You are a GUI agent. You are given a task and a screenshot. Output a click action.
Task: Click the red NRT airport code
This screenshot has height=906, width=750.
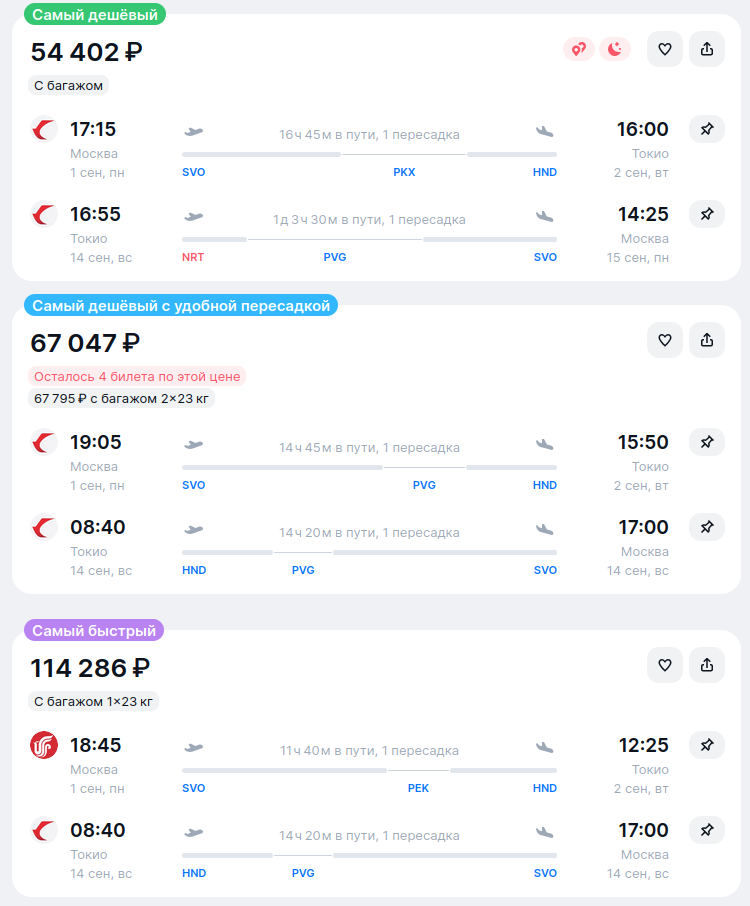[x=193, y=257]
